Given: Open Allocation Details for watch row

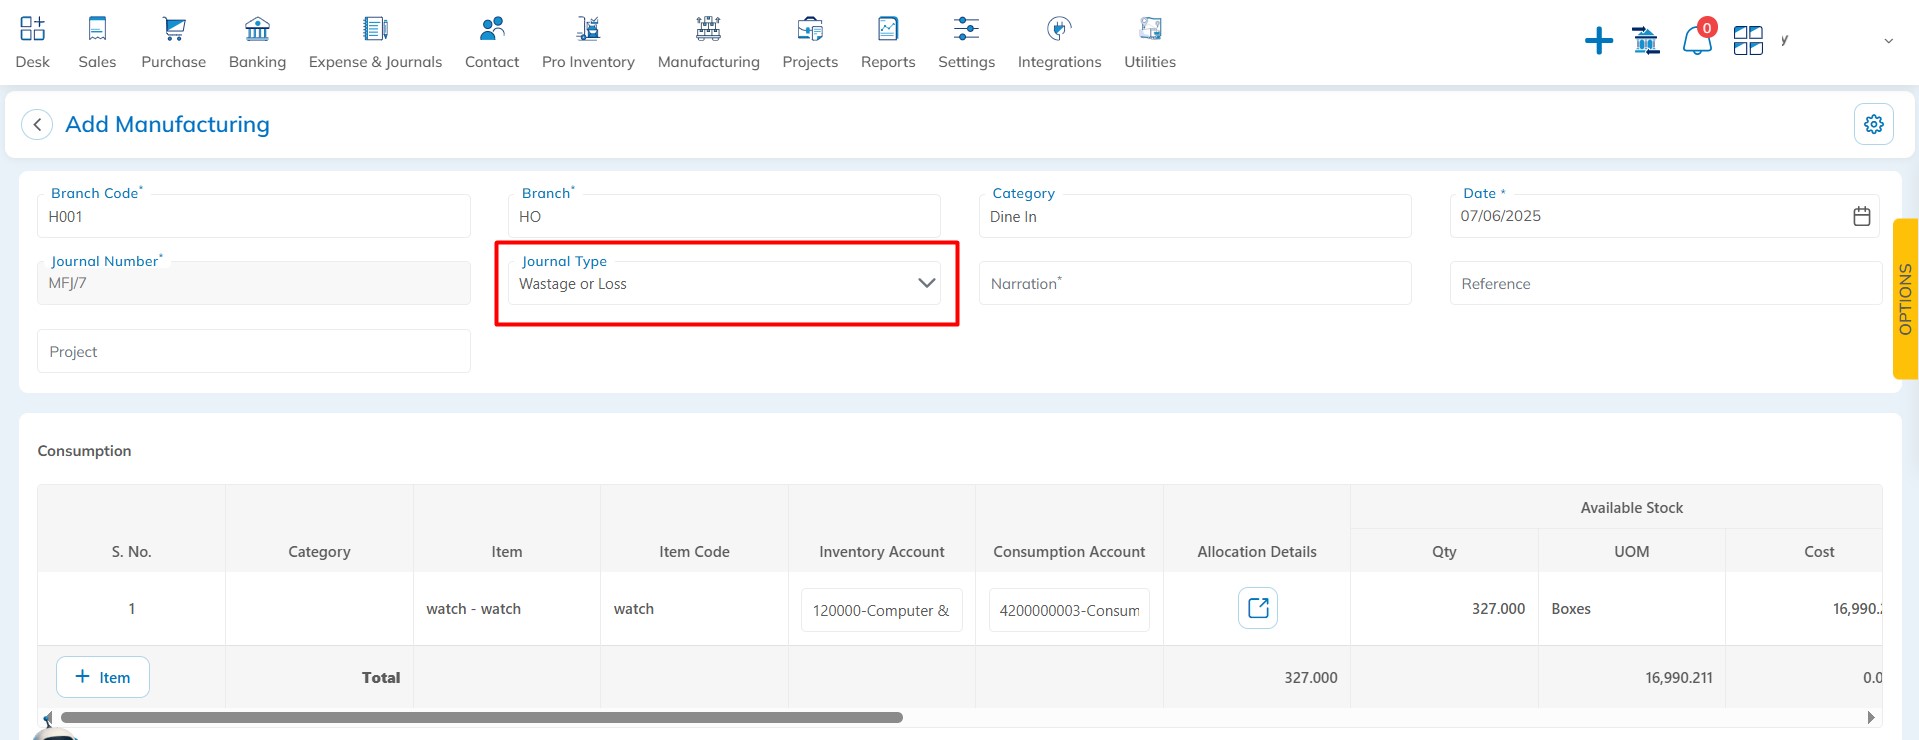Looking at the screenshot, I should pyautogui.click(x=1258, y=608).
